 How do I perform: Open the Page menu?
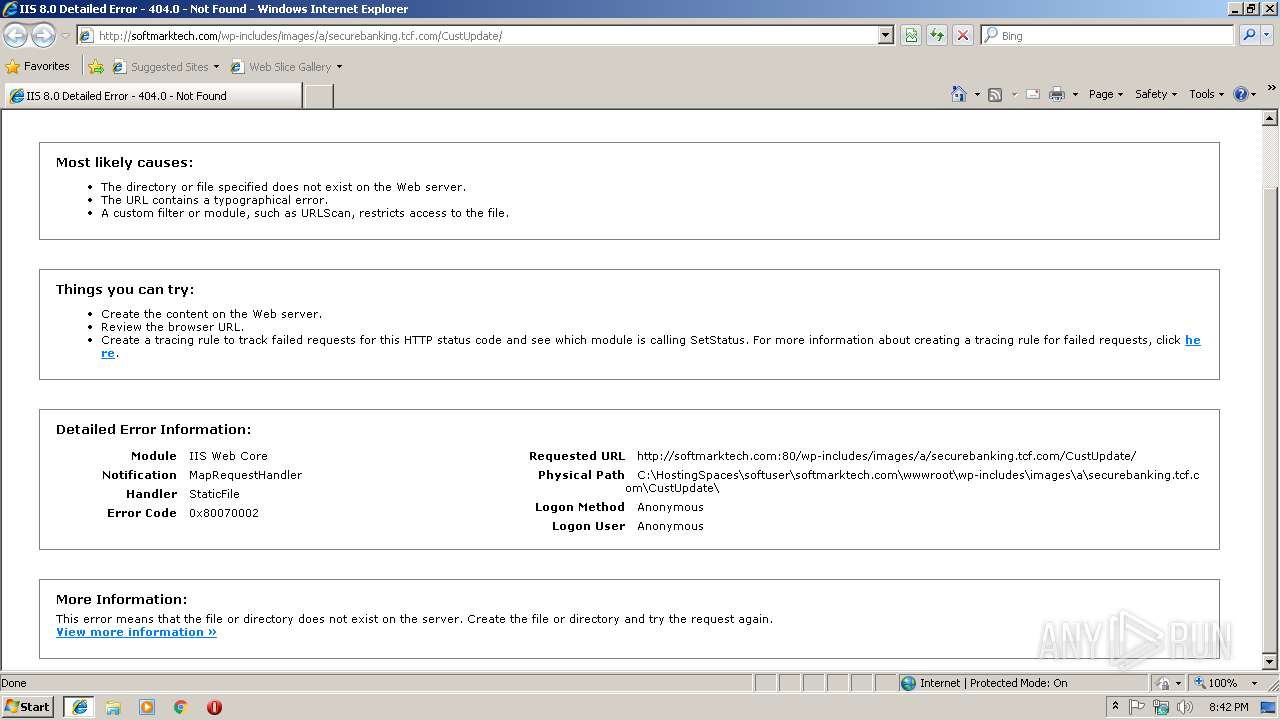pos(1105,94)
